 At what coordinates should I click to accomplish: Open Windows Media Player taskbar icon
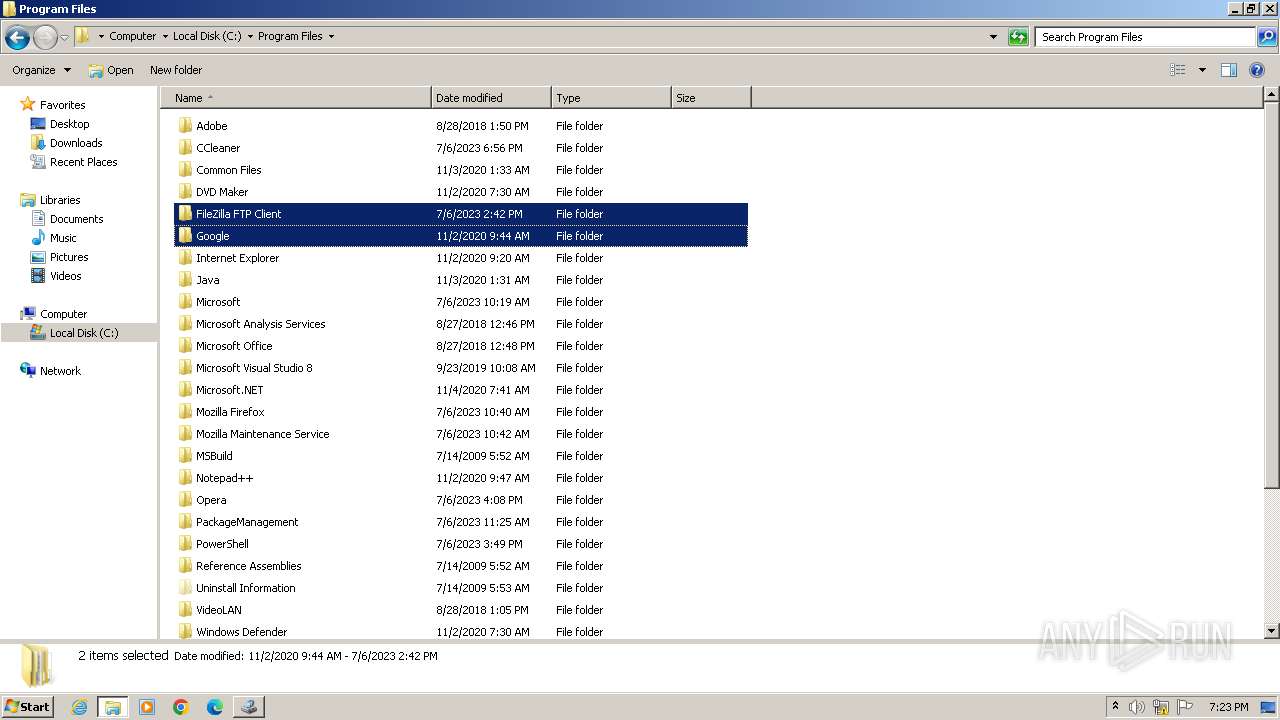[x=147, y=707]
